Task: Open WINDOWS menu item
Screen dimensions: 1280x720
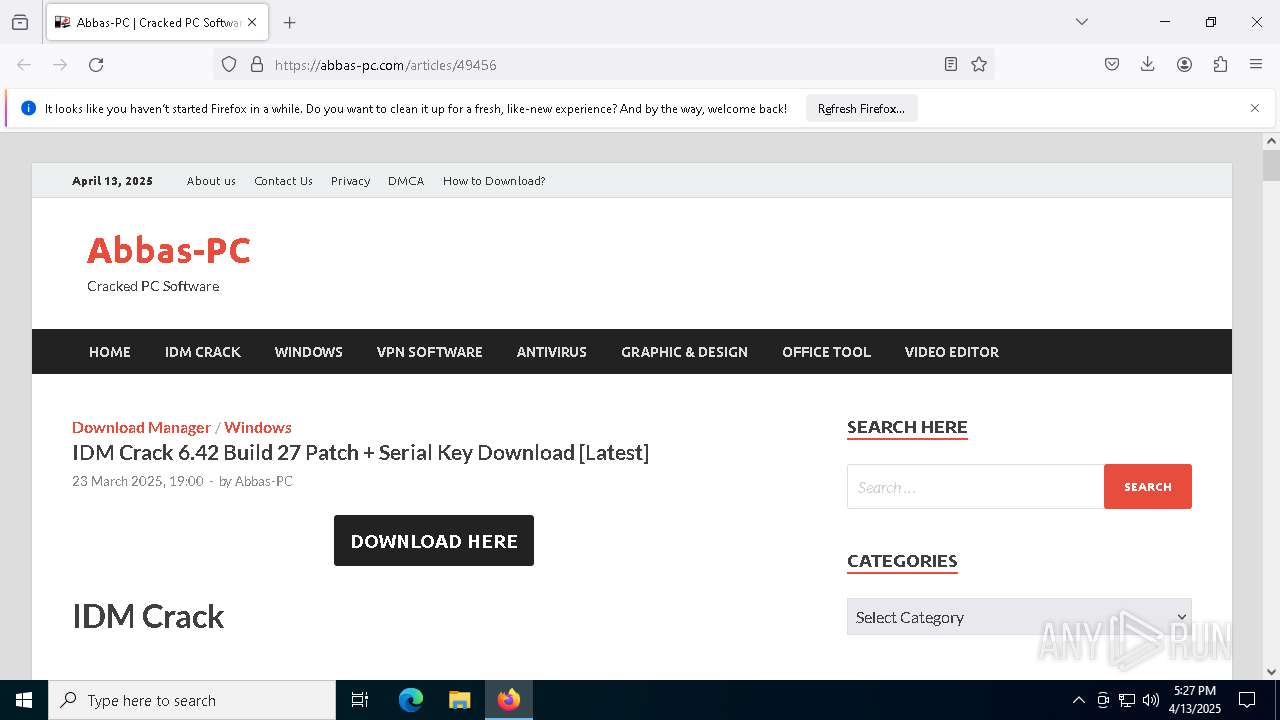Action: [309, 352]
